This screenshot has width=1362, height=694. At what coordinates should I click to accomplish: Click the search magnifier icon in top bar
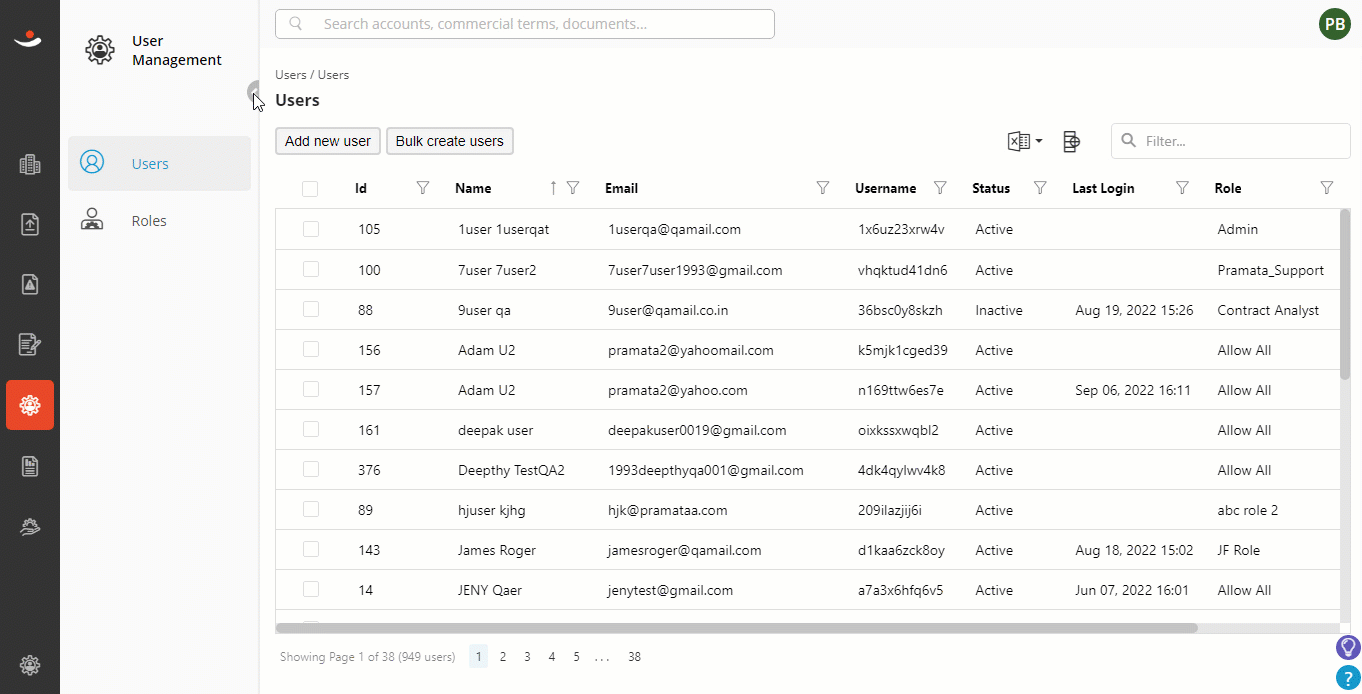[x=296, y=24]
